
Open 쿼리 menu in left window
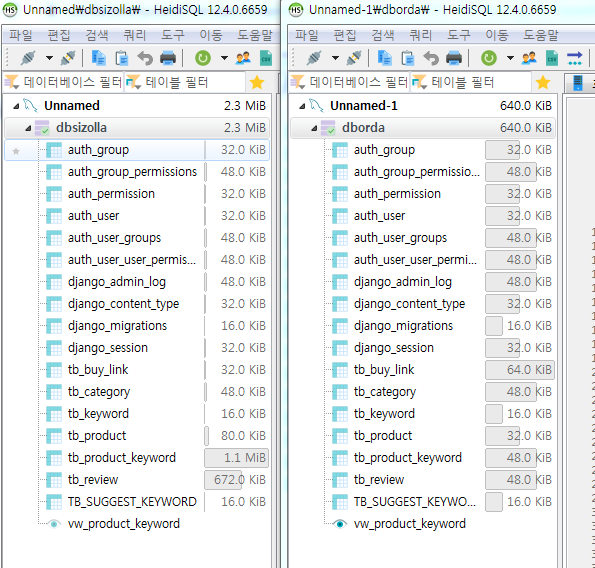(x=135, y=35)
